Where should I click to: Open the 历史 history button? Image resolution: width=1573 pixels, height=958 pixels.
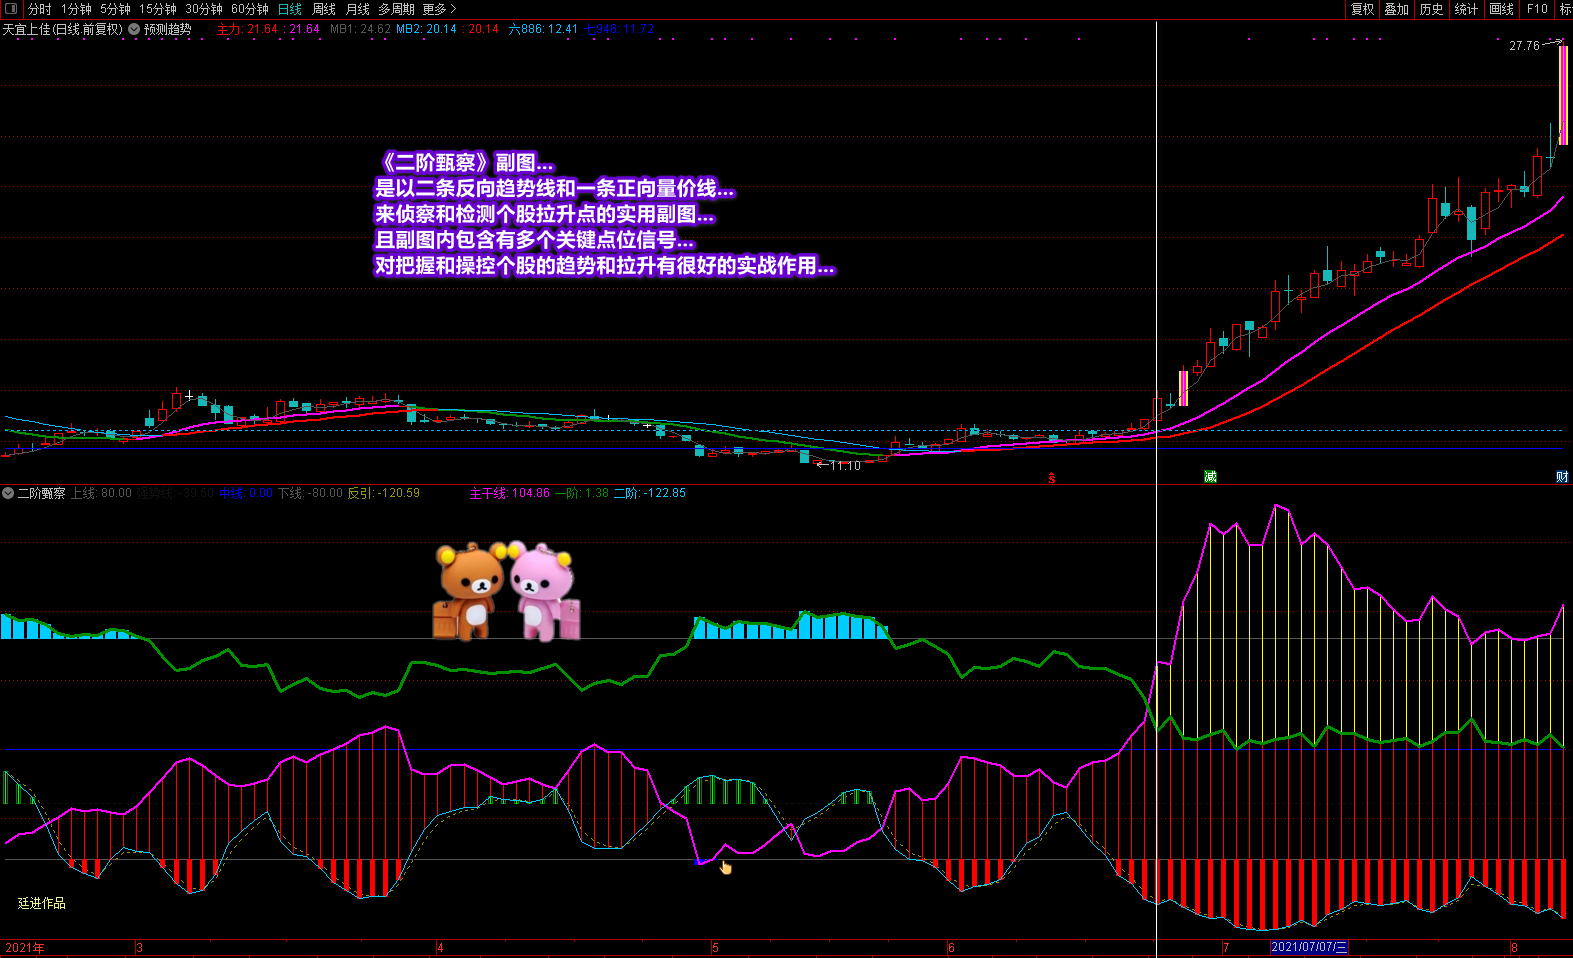pyautogui.click(x=1431, y=9)
